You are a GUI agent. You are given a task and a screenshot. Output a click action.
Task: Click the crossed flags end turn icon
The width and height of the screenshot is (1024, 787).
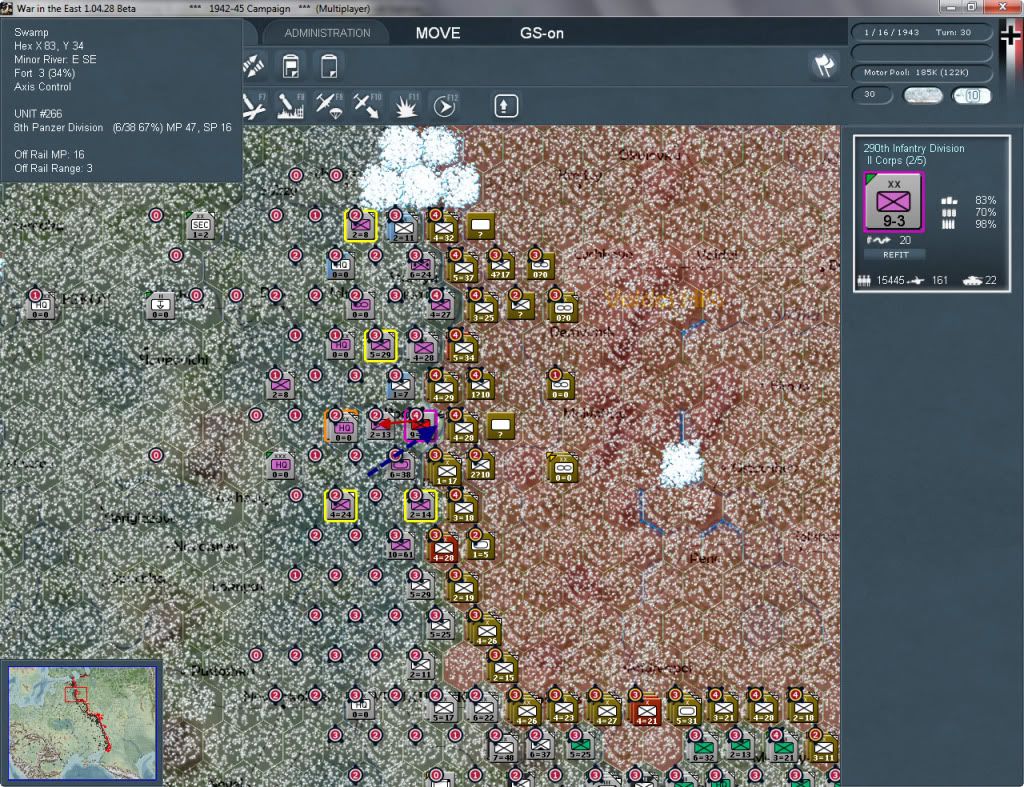pos(824,65)
